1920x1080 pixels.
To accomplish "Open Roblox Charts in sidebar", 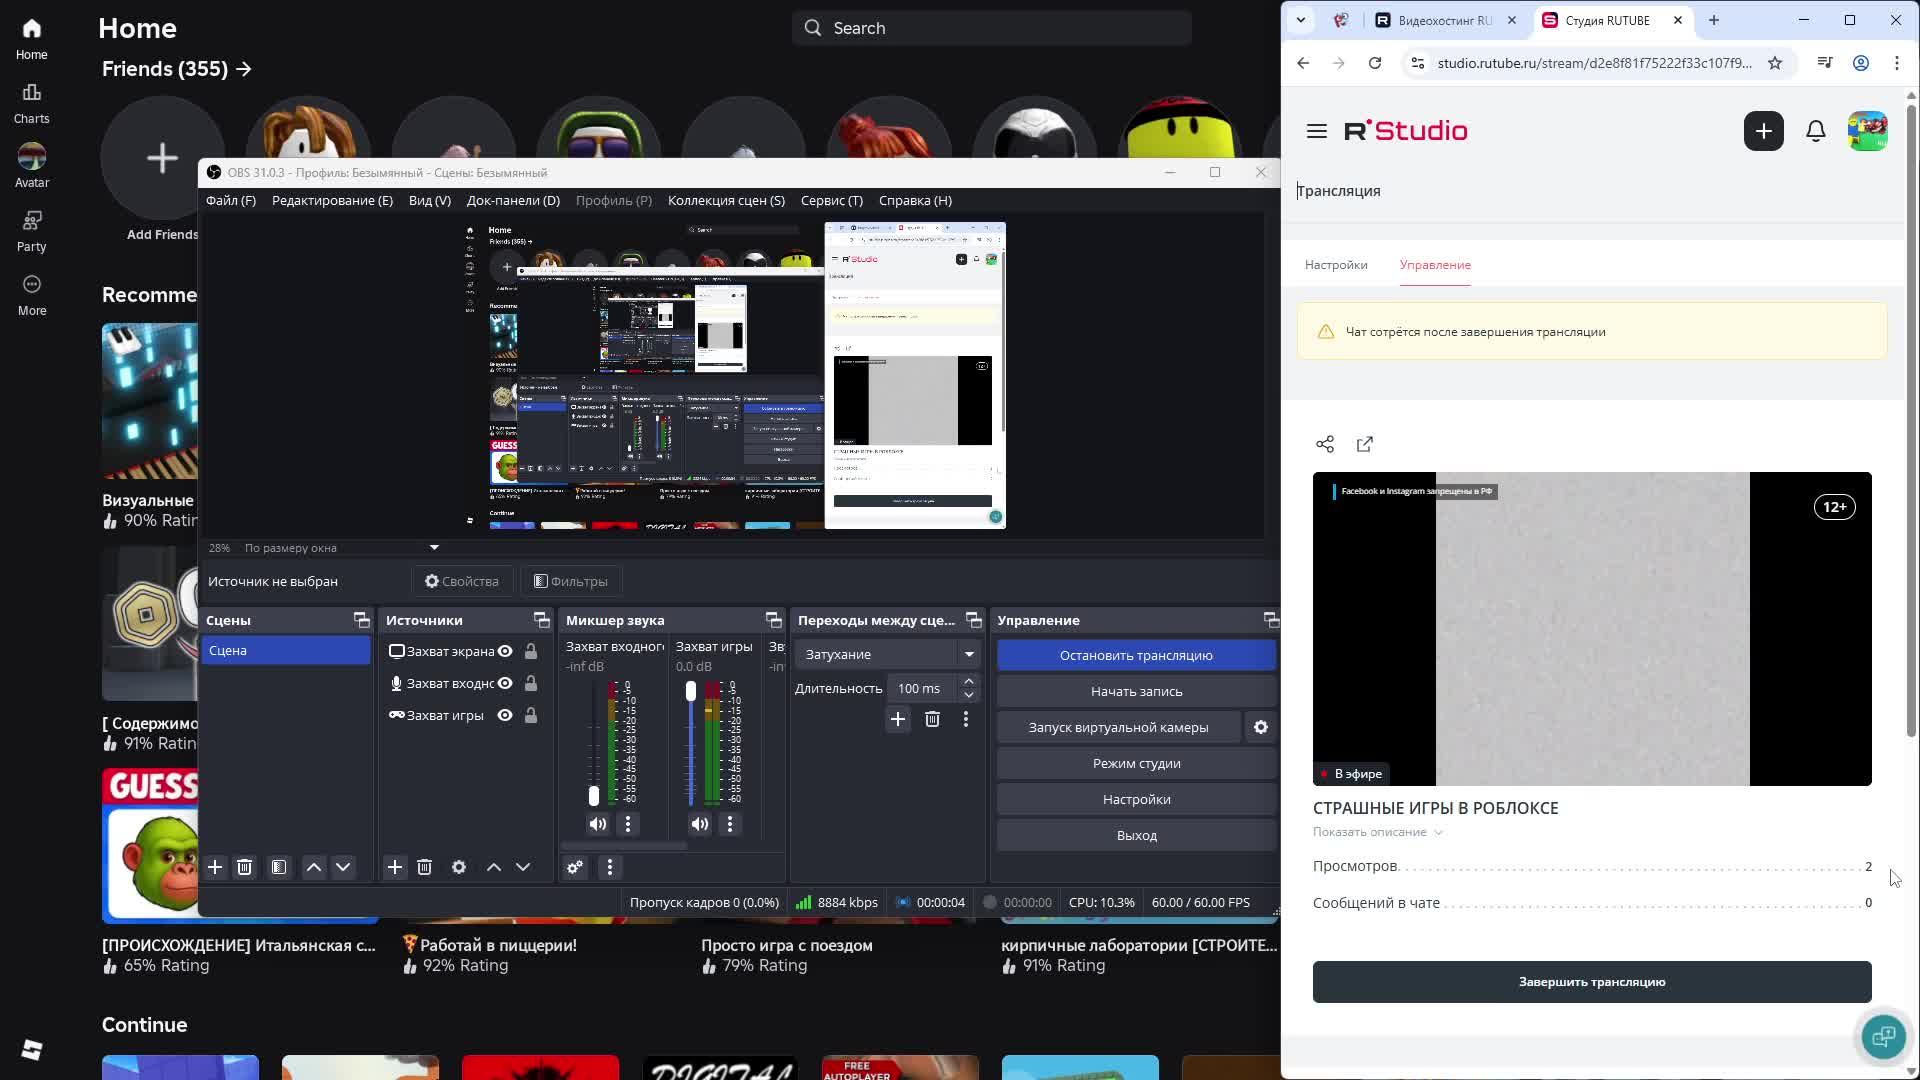I will point(31,104).
